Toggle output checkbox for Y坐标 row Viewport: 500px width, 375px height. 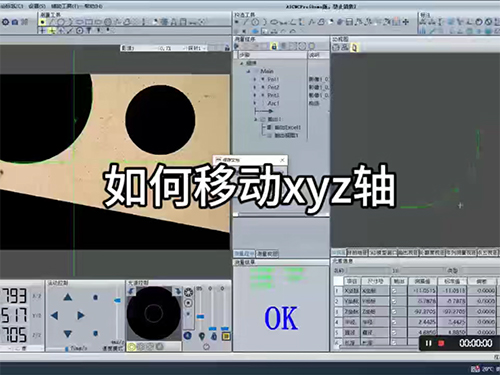tap(394, 301)
